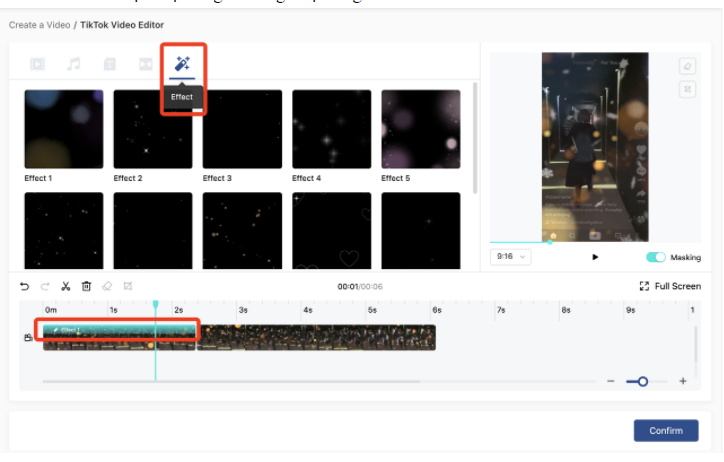Click the Confirm button
The image size is (724, 462).
(x=666, y=431)
